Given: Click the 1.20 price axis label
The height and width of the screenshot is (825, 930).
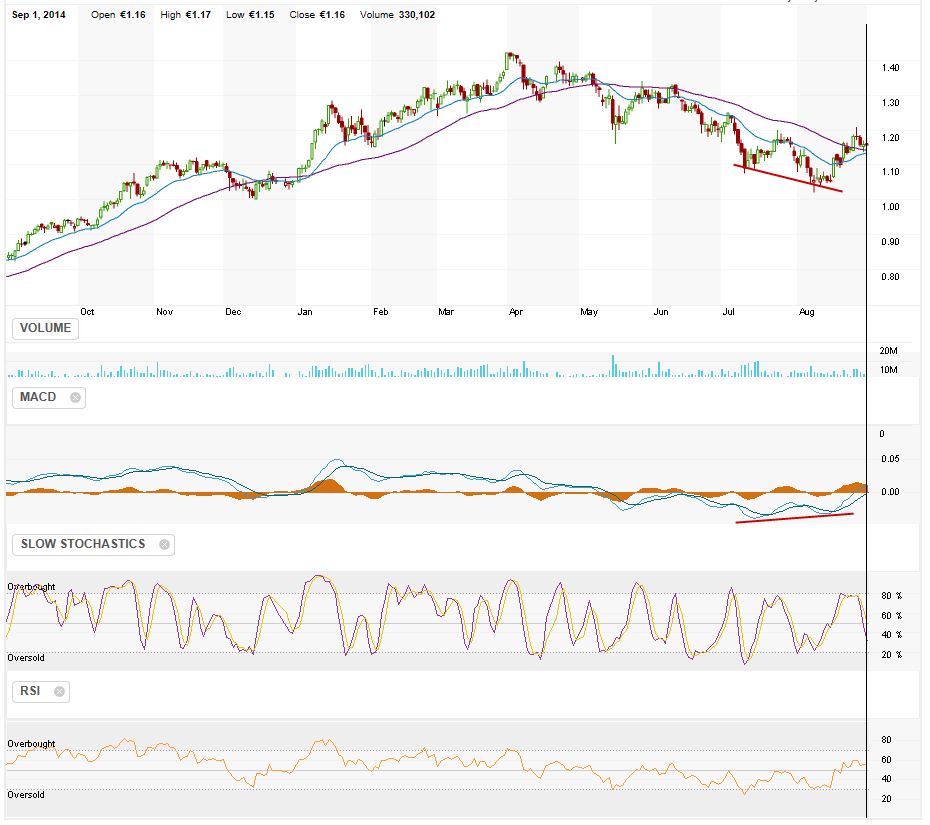Looking at the screenshot, I should pyautogui.click(x=890, y=138).
